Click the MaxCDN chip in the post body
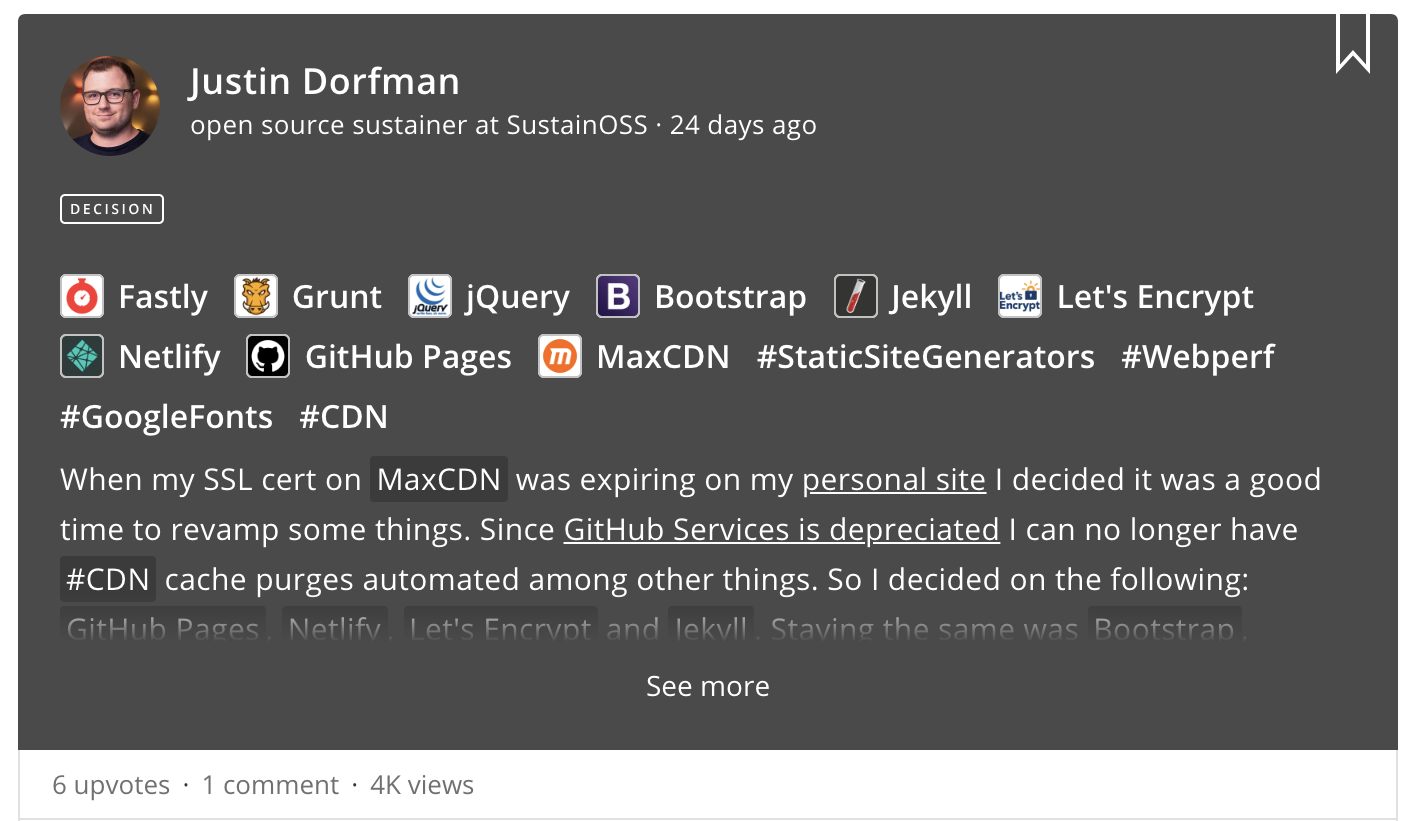 440,479
